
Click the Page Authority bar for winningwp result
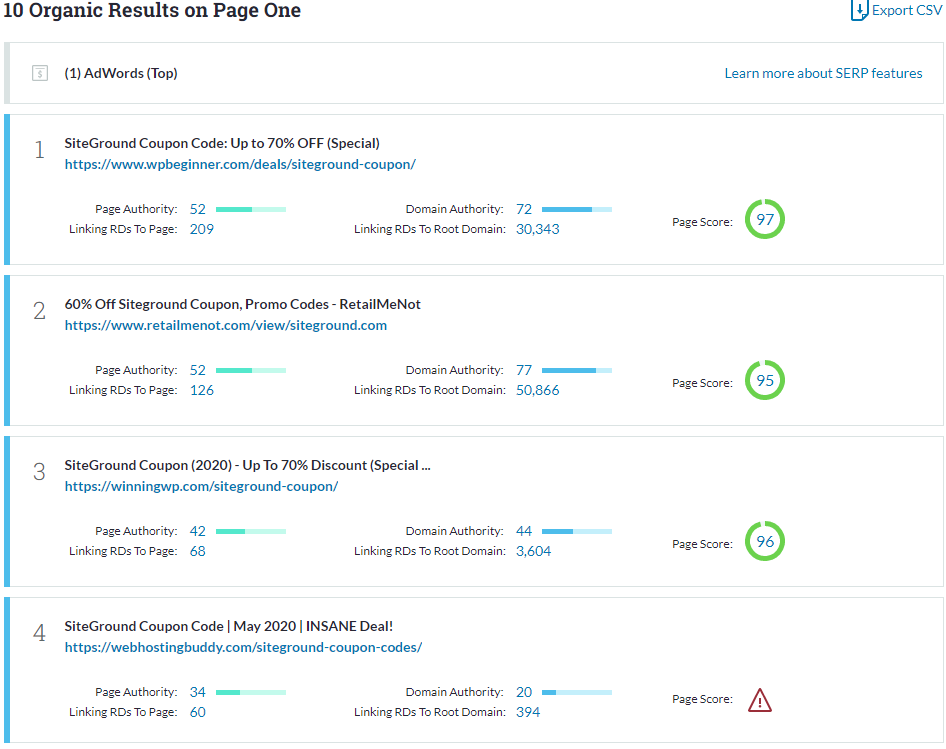point(251,532)
